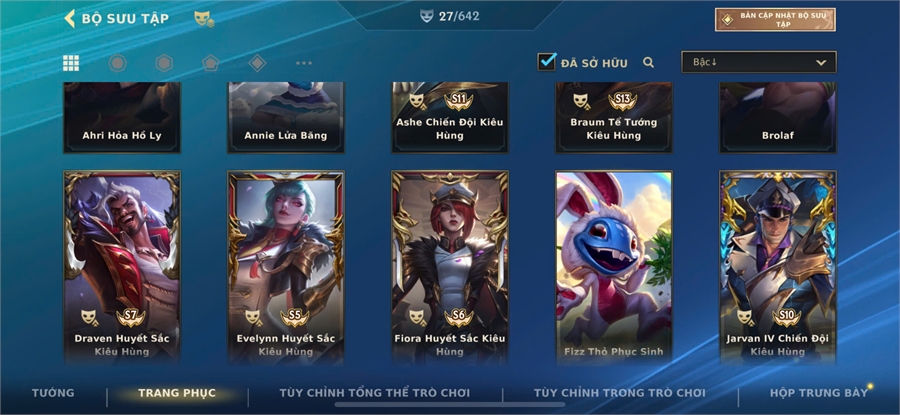900x415 pixels.
Task: Click the dropdown chevron arrow
Action: click(x=821, y=63)
